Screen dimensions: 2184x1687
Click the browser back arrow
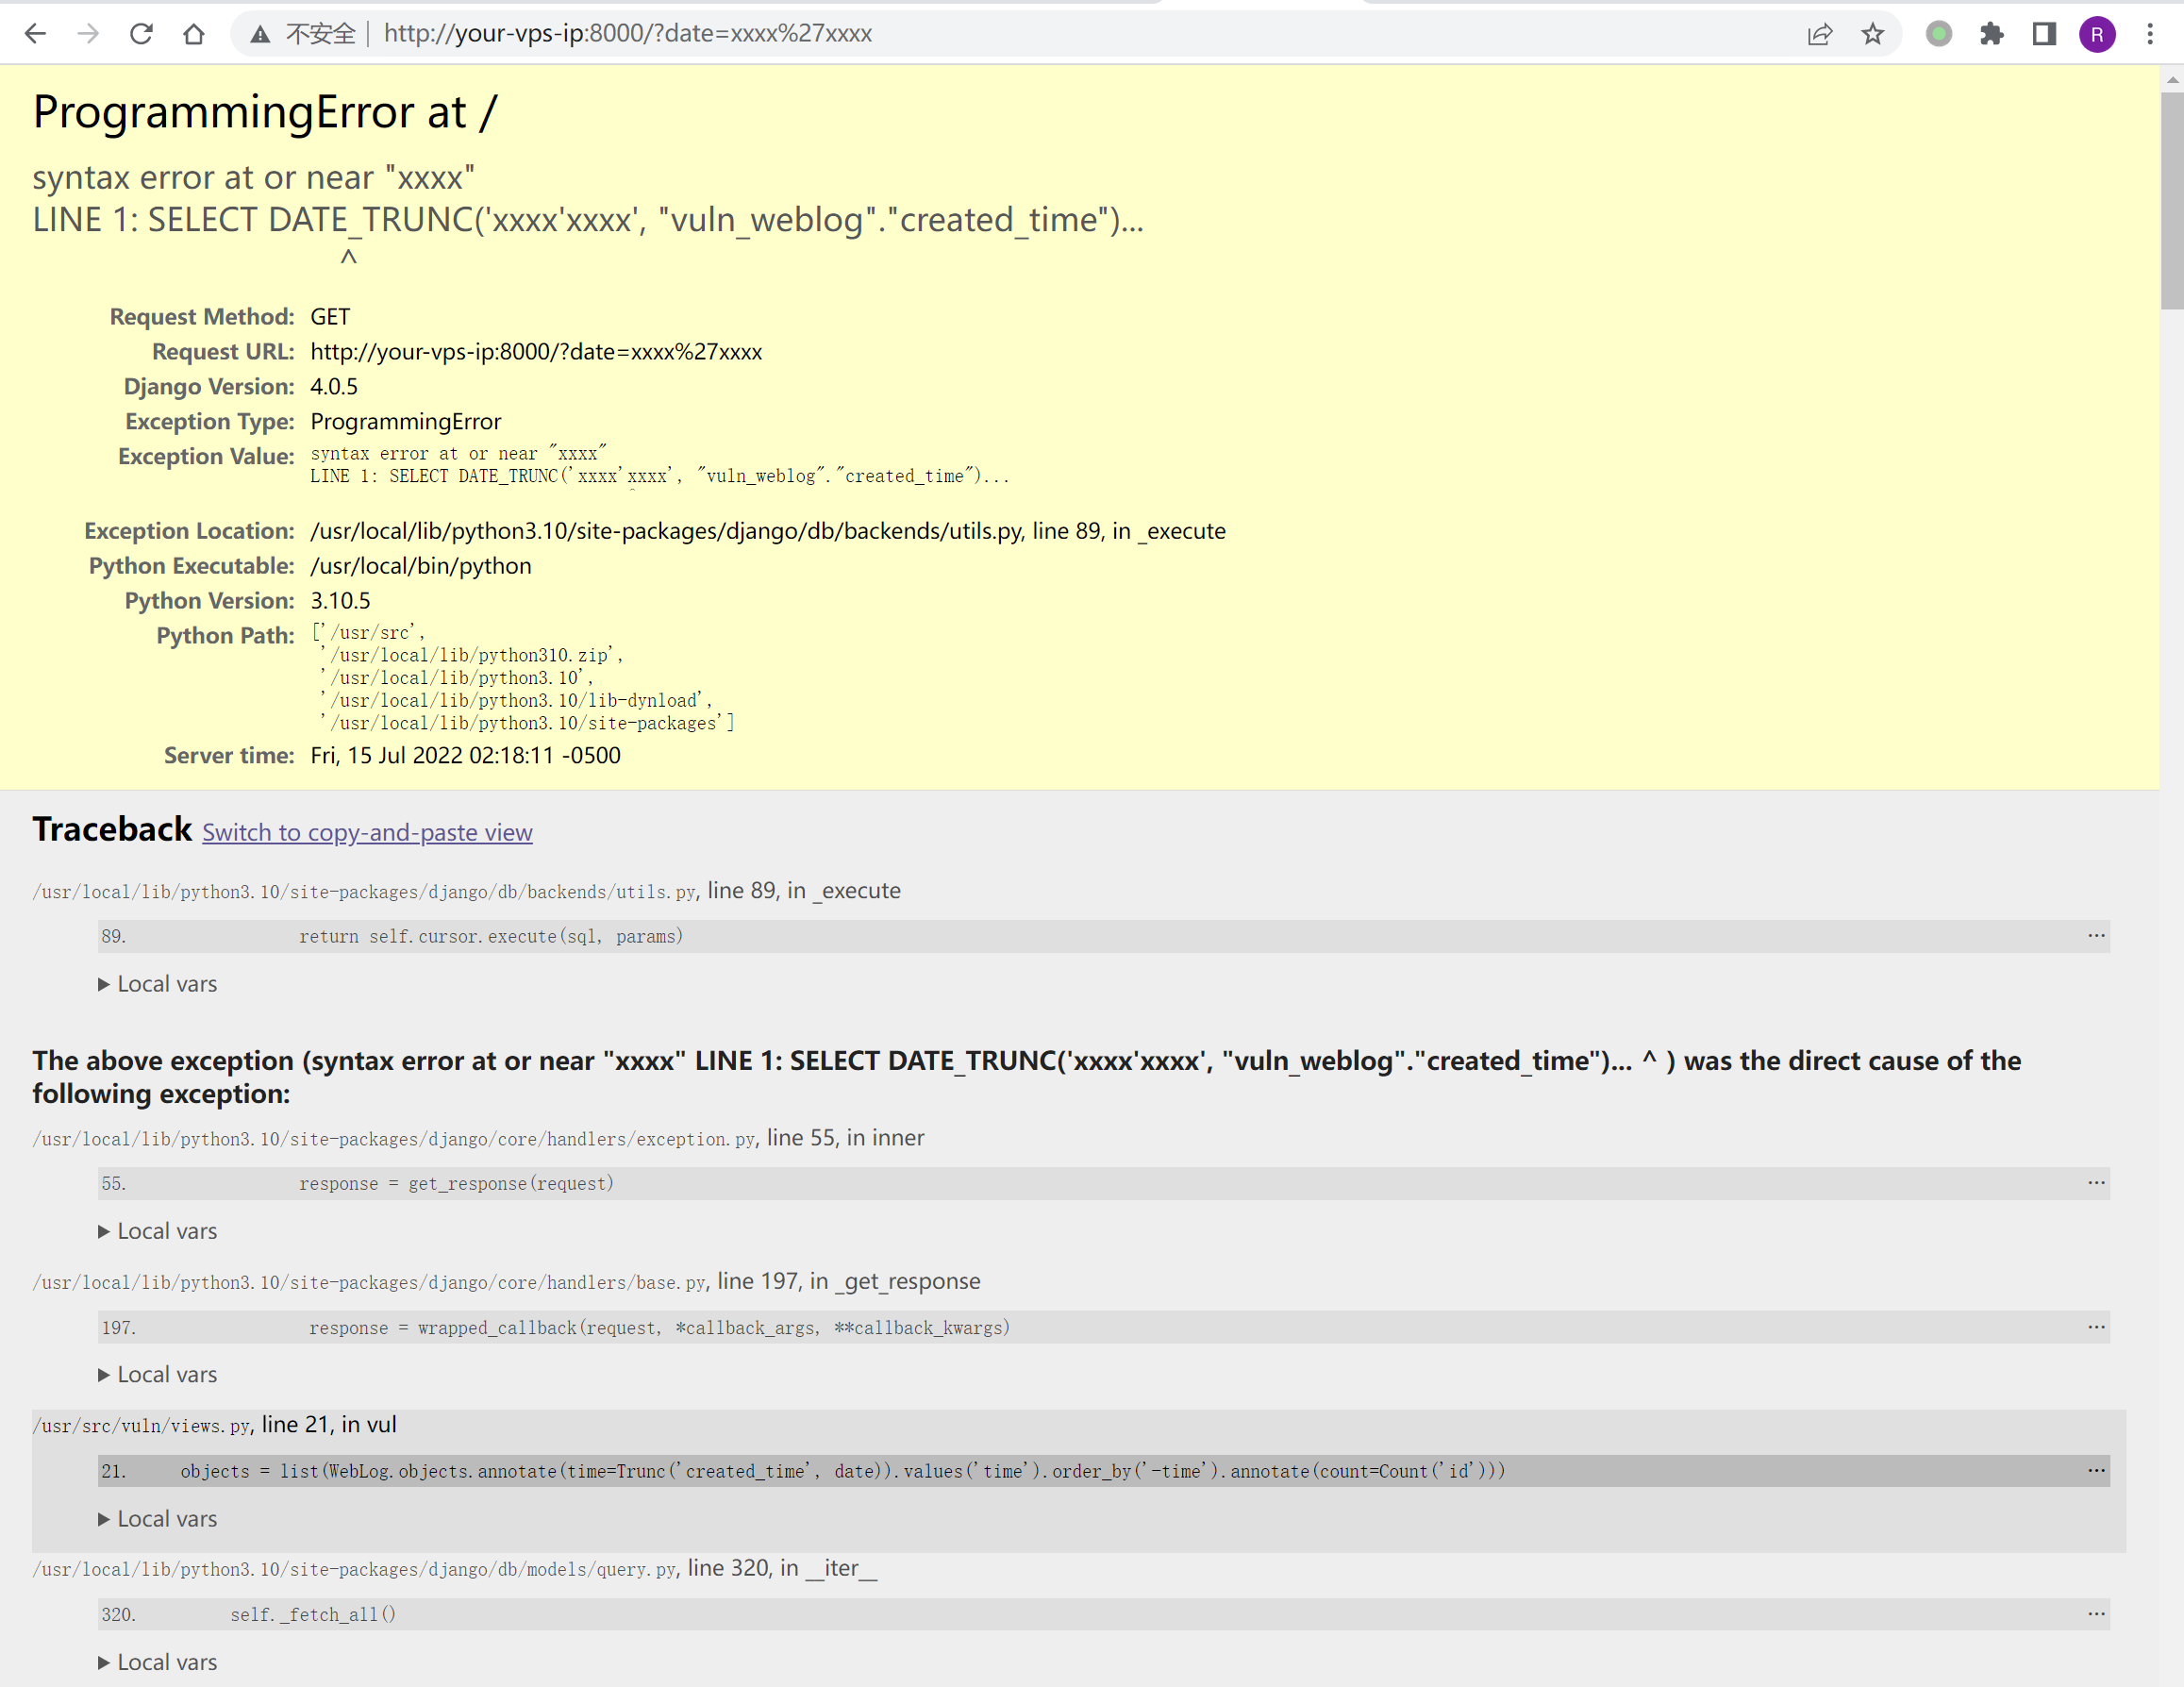pos(35,34)
